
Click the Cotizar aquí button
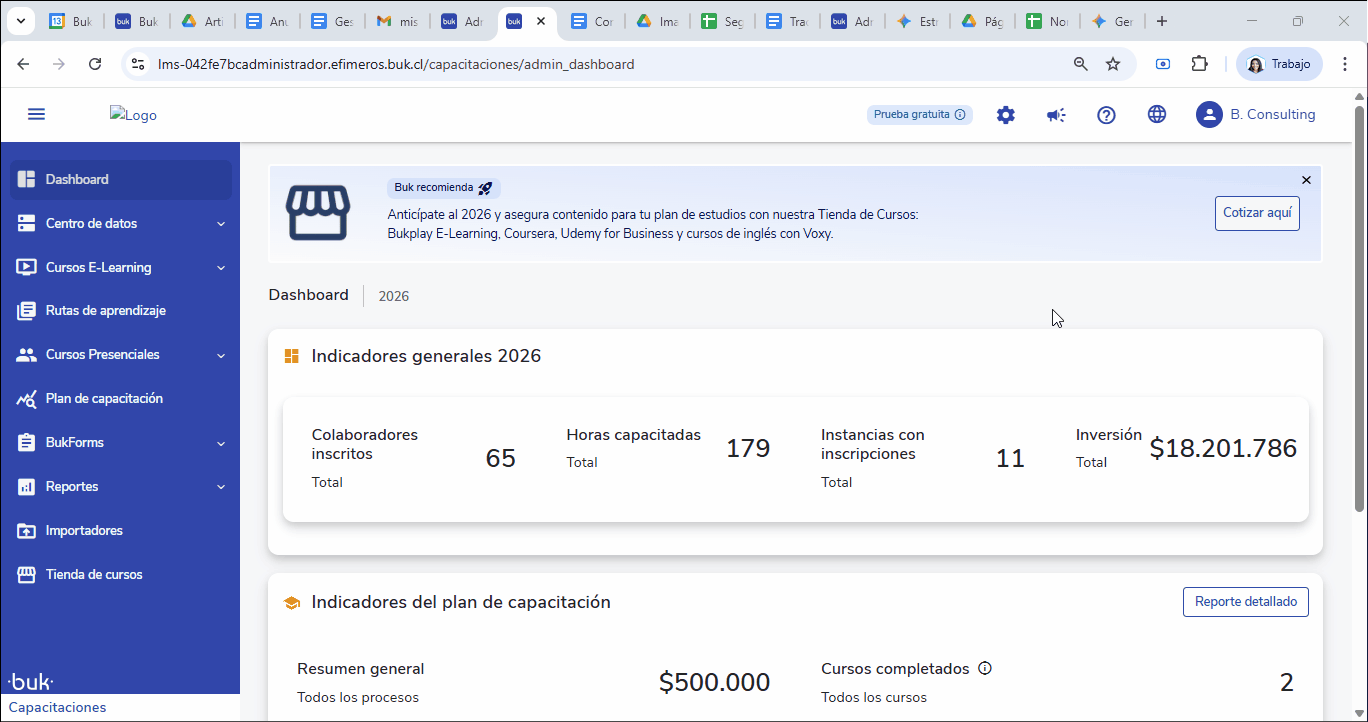1256,213
